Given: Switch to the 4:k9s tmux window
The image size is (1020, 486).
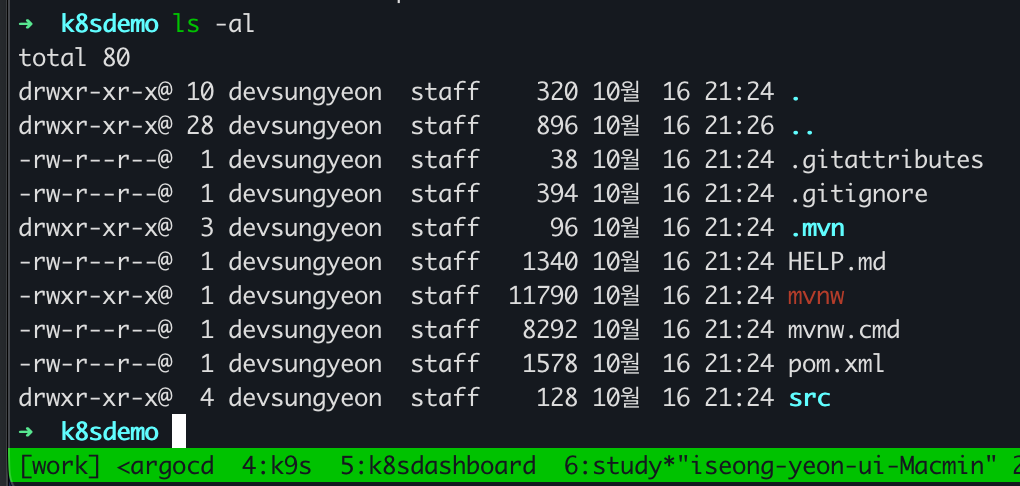Looking at the screenshot, I should tap(276, 466).
